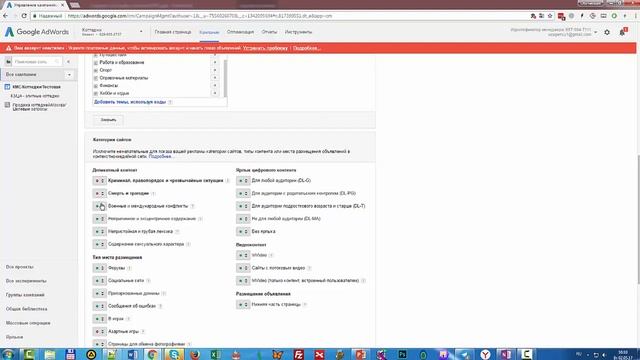Screen dimensions: 640x360
Task: Open the Отчеты tab
Action: point(269,32)
